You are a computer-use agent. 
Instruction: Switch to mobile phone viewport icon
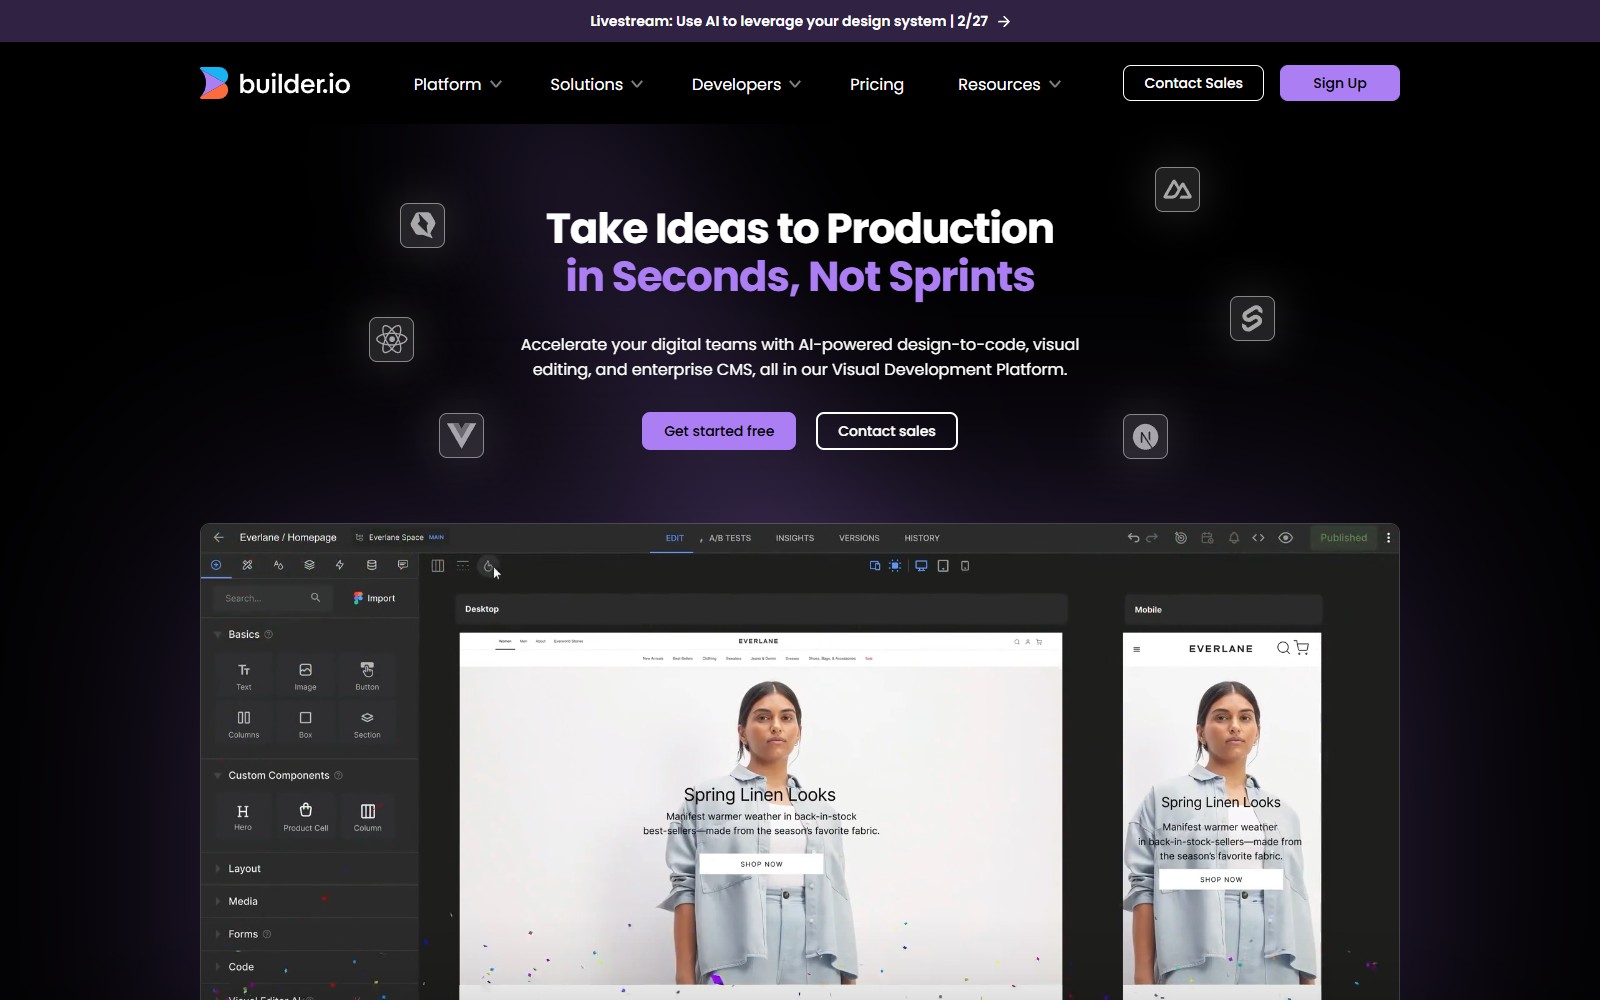[x=965, y=566]
